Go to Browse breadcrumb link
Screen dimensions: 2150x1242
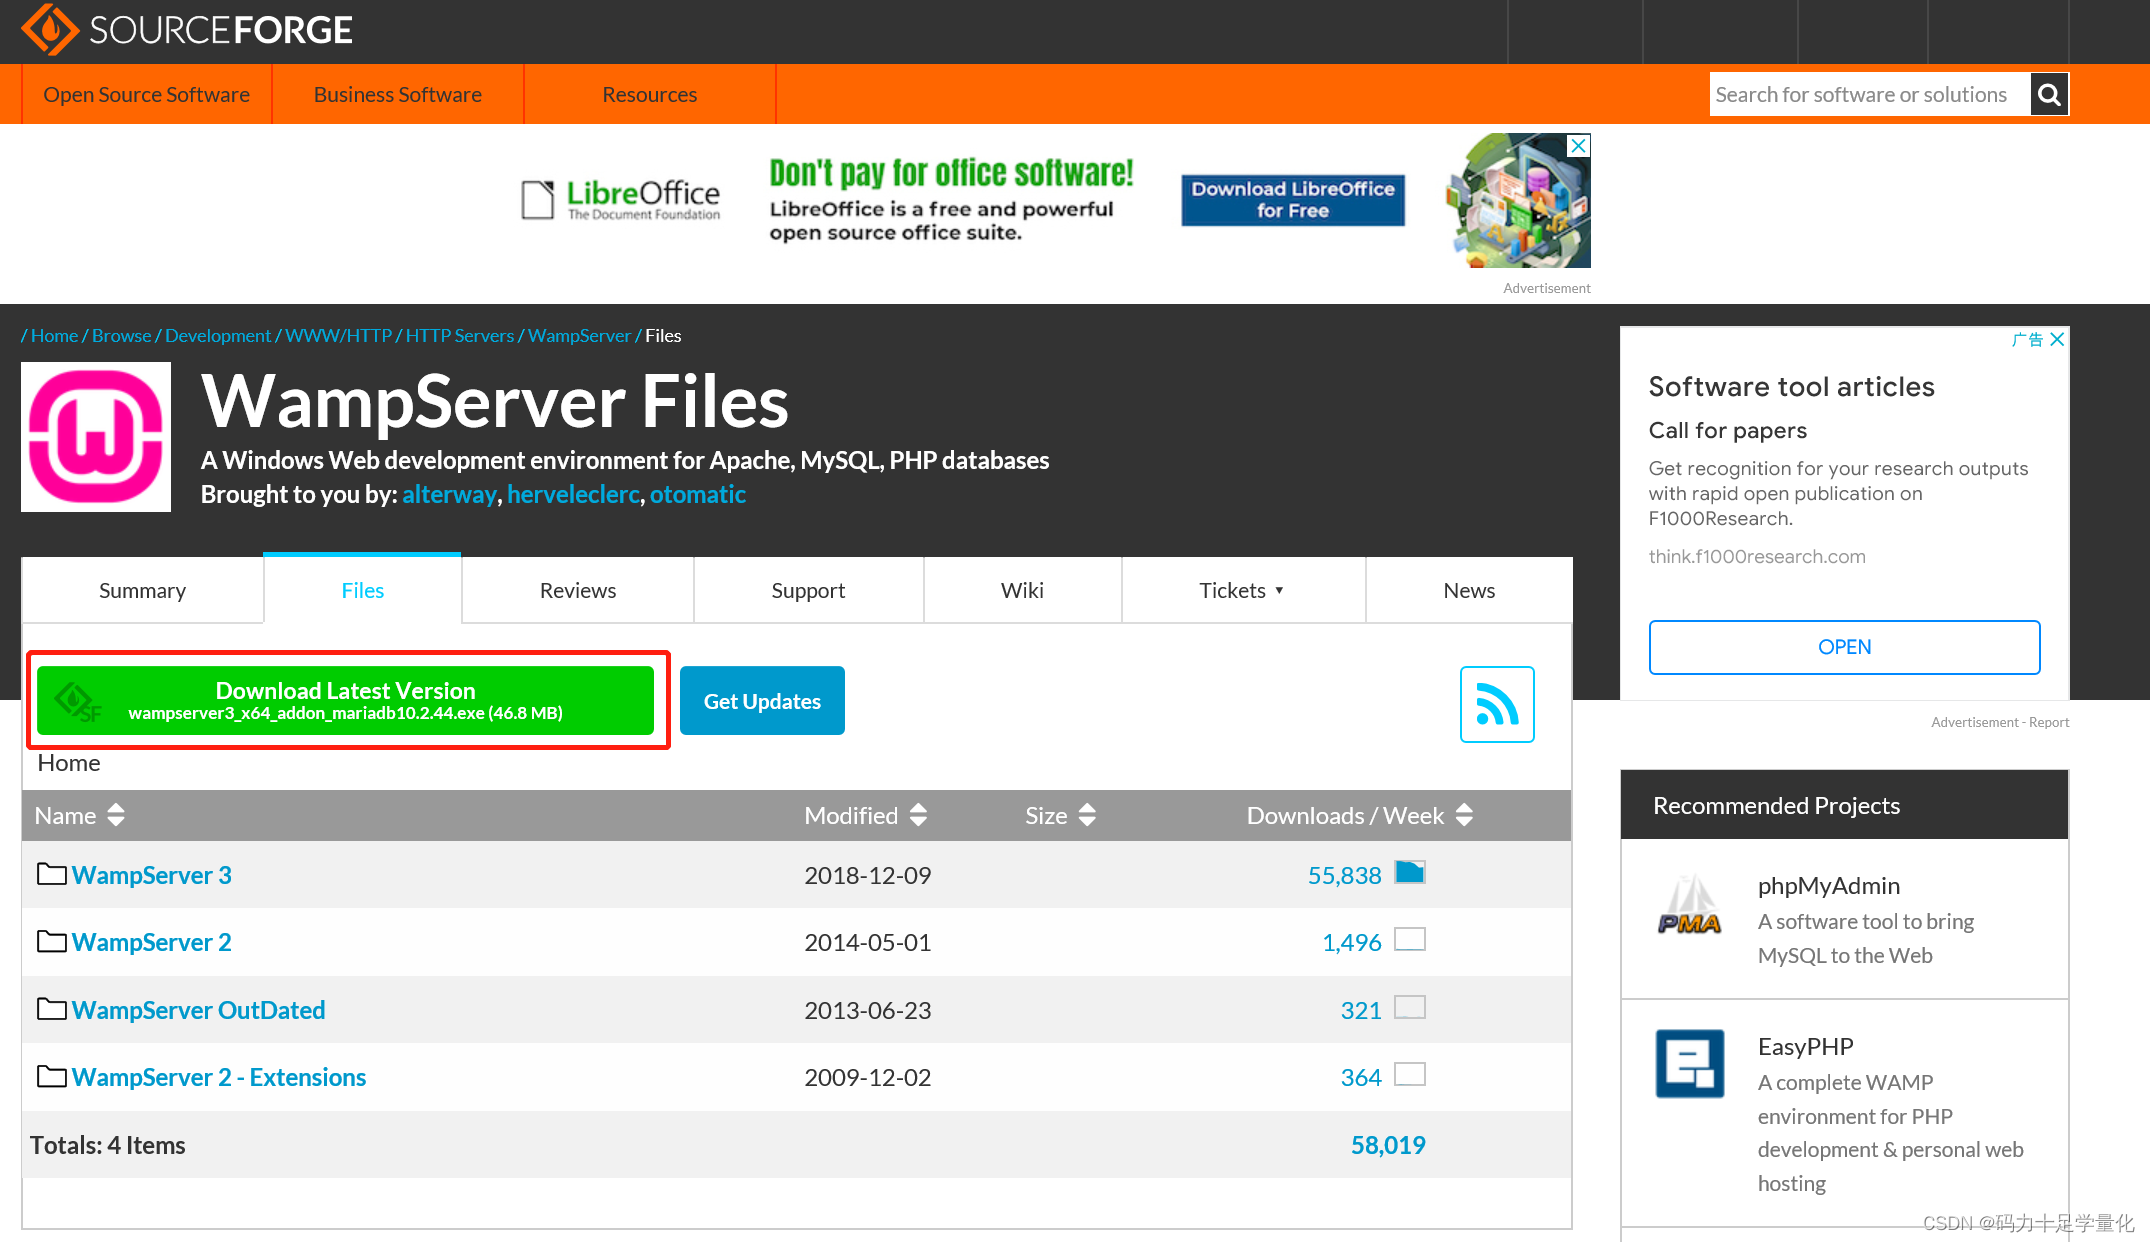point(121,335)
